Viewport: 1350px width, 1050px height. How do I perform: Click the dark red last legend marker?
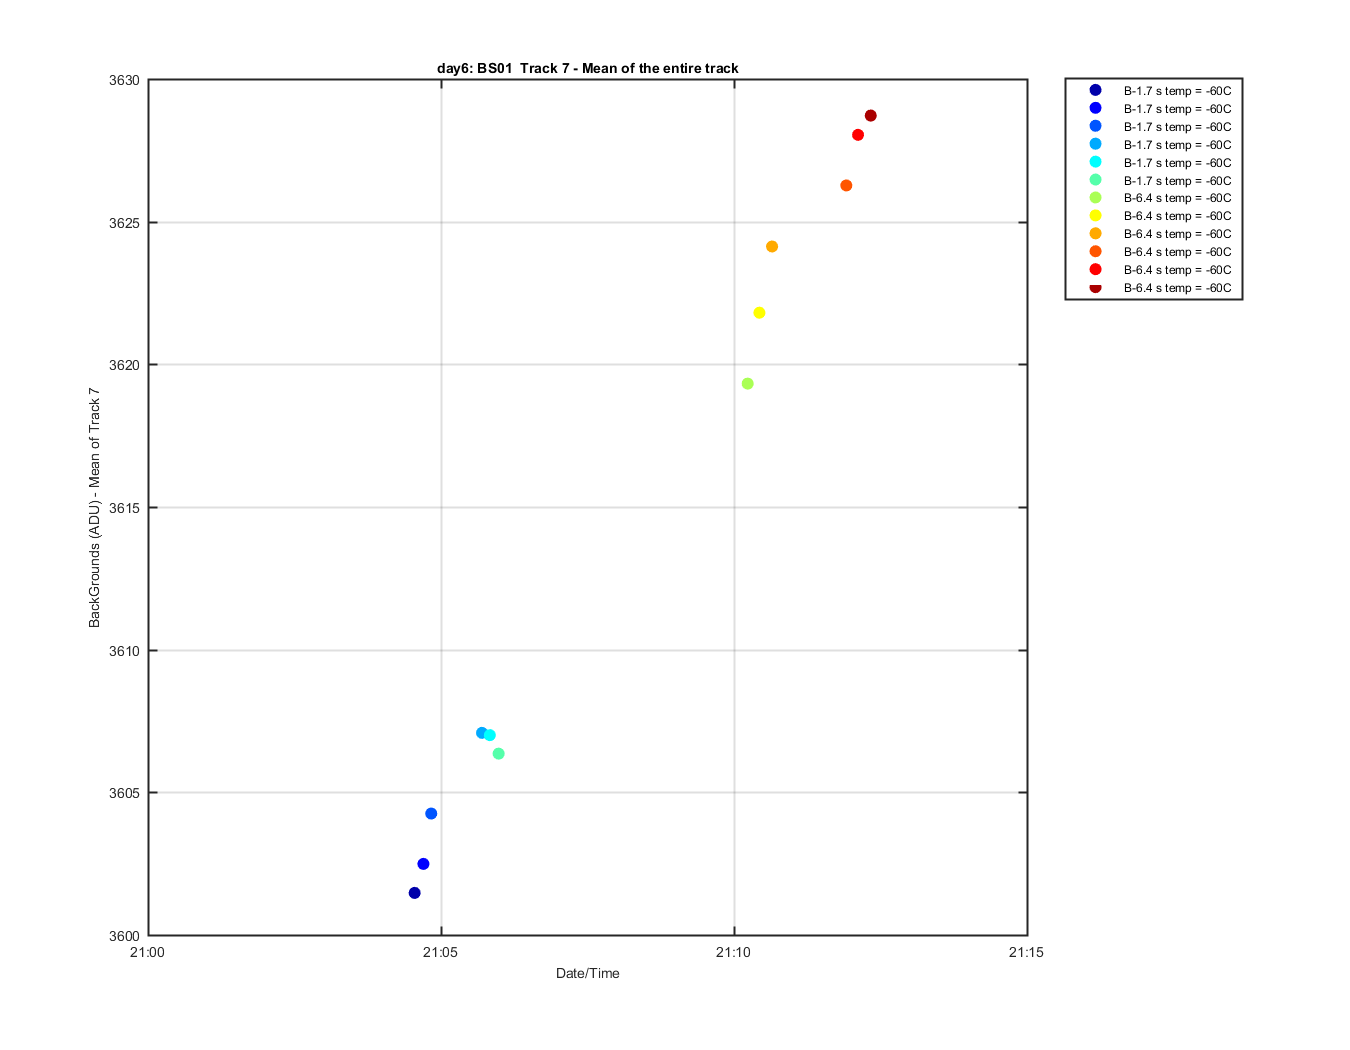[1096, 287]
